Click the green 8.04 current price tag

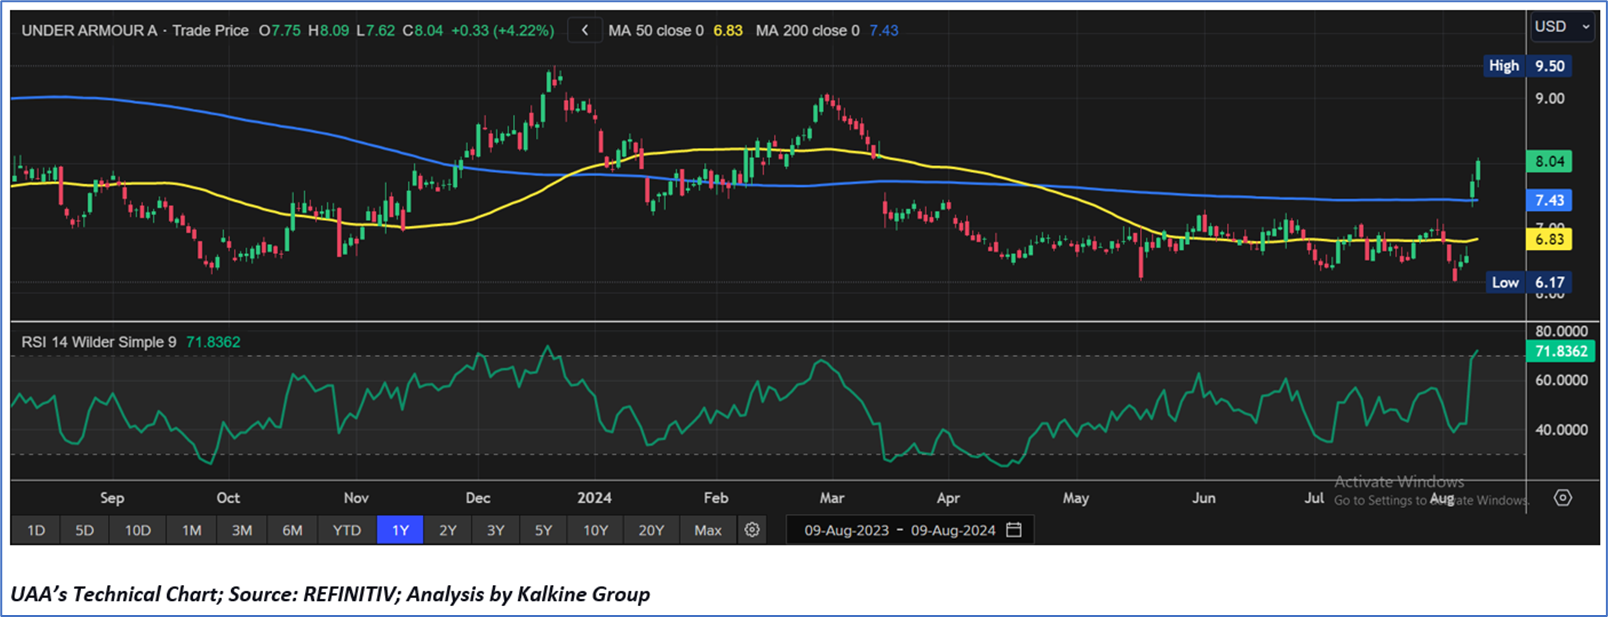tap(1549, 161)
